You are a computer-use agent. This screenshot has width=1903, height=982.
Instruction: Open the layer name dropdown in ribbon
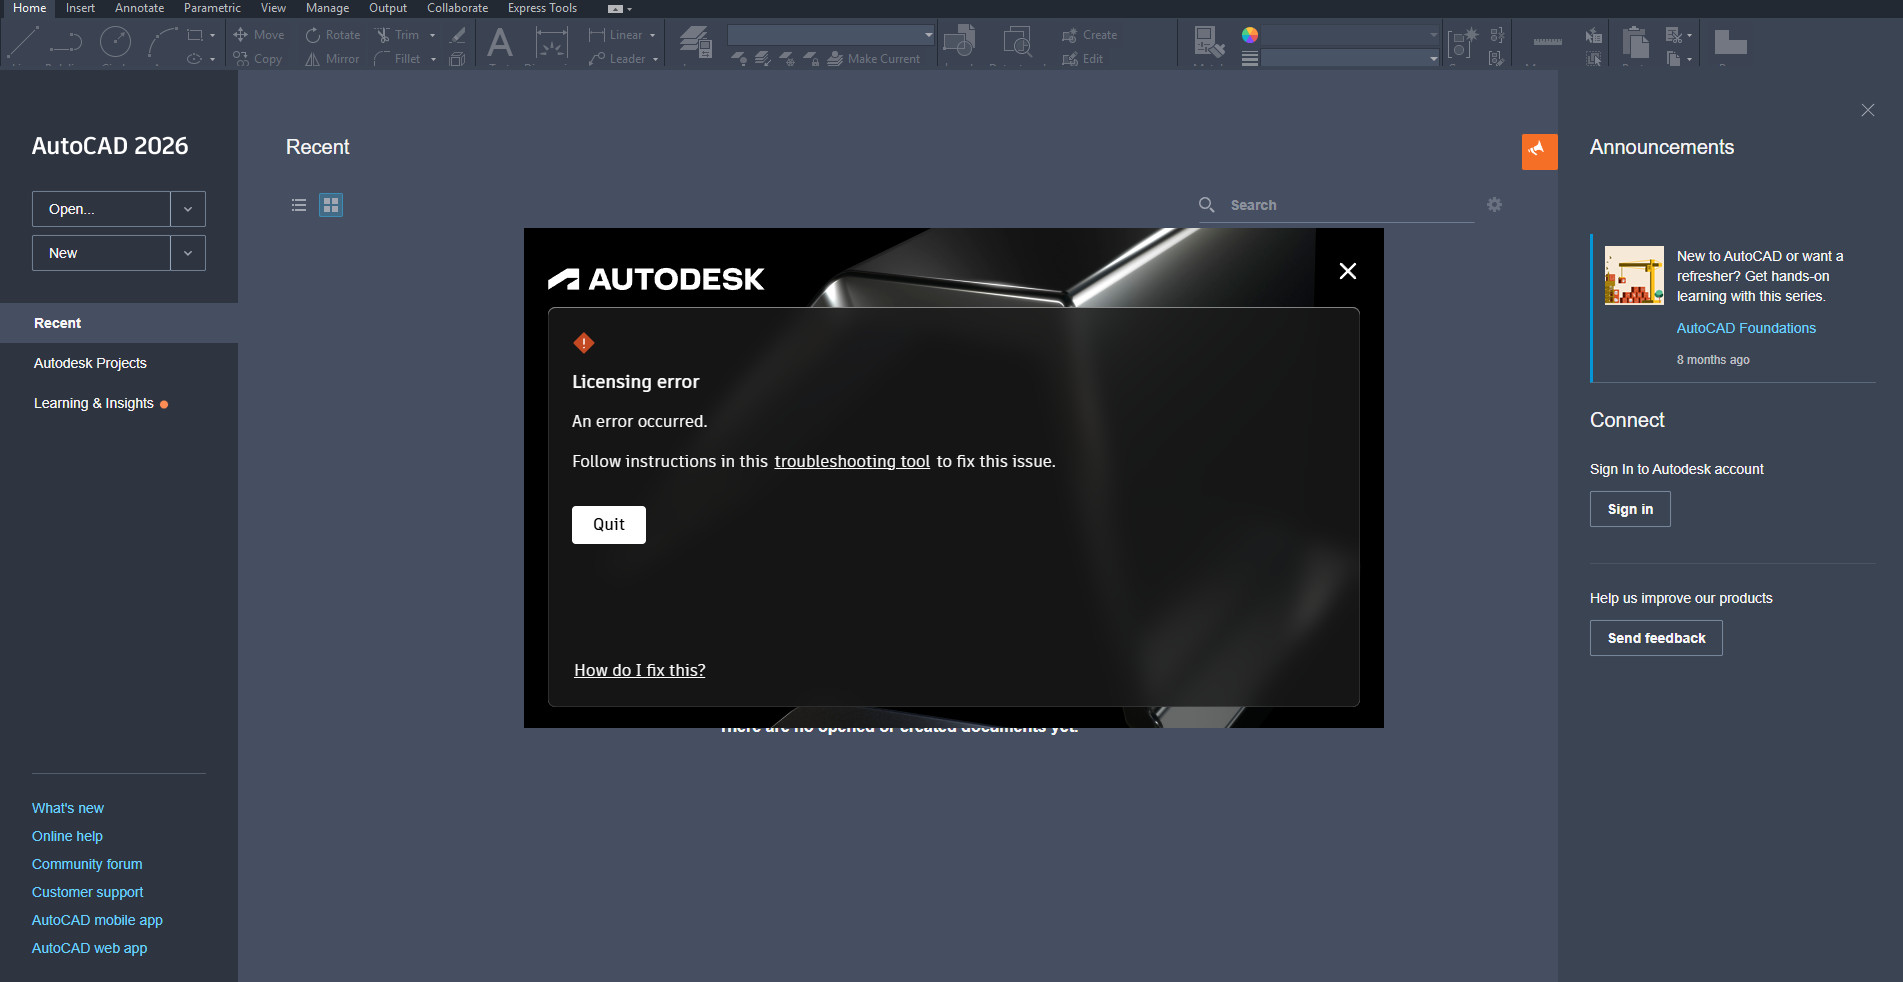click(x=830, y=35)
